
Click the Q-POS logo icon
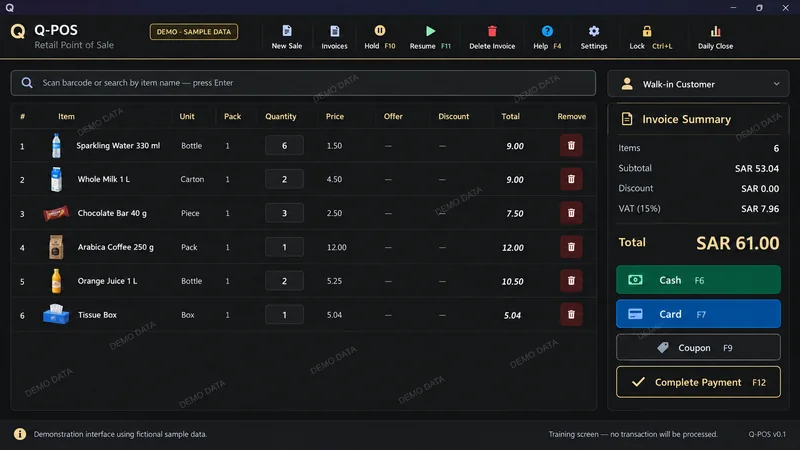(x=18, y=32)
